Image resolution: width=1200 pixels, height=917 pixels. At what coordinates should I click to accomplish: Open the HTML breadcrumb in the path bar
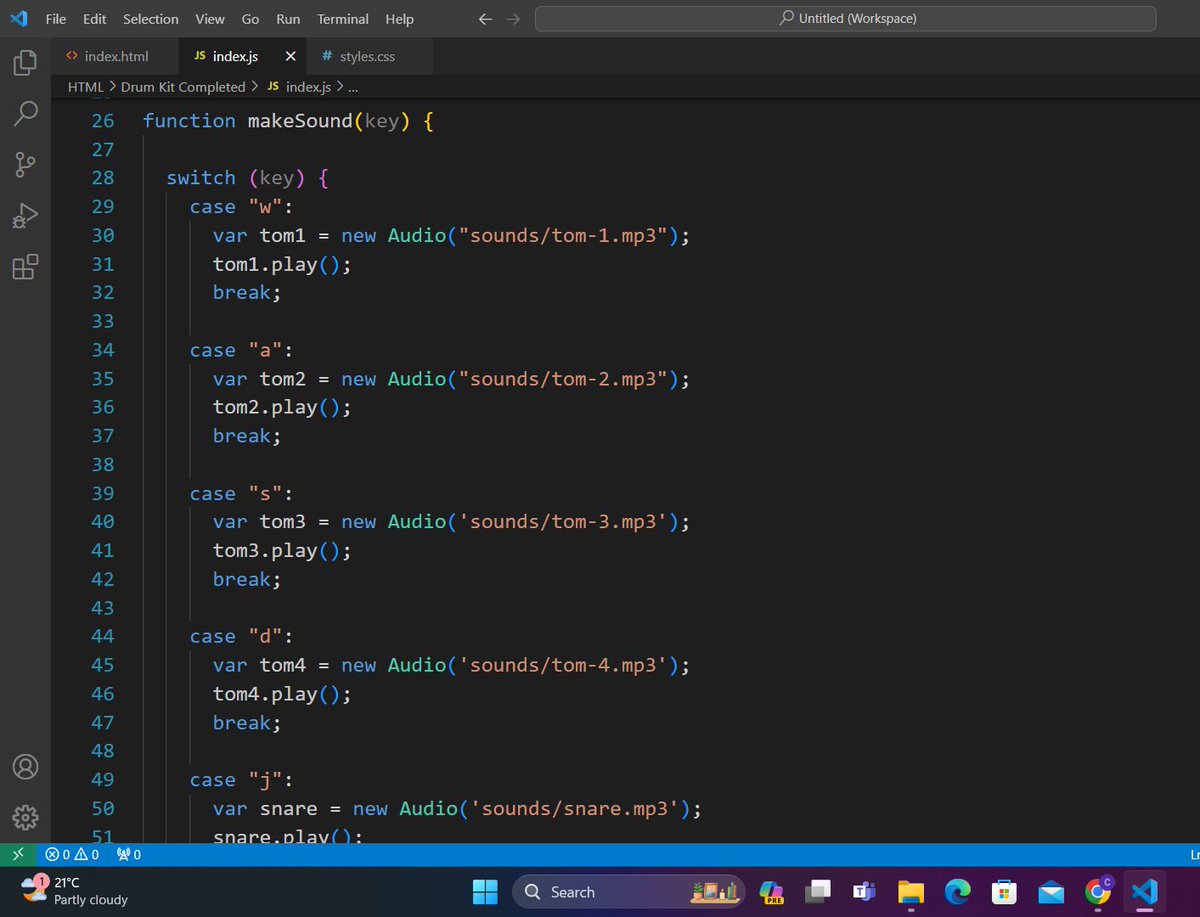pyautogui.click(x=85, y=87)
